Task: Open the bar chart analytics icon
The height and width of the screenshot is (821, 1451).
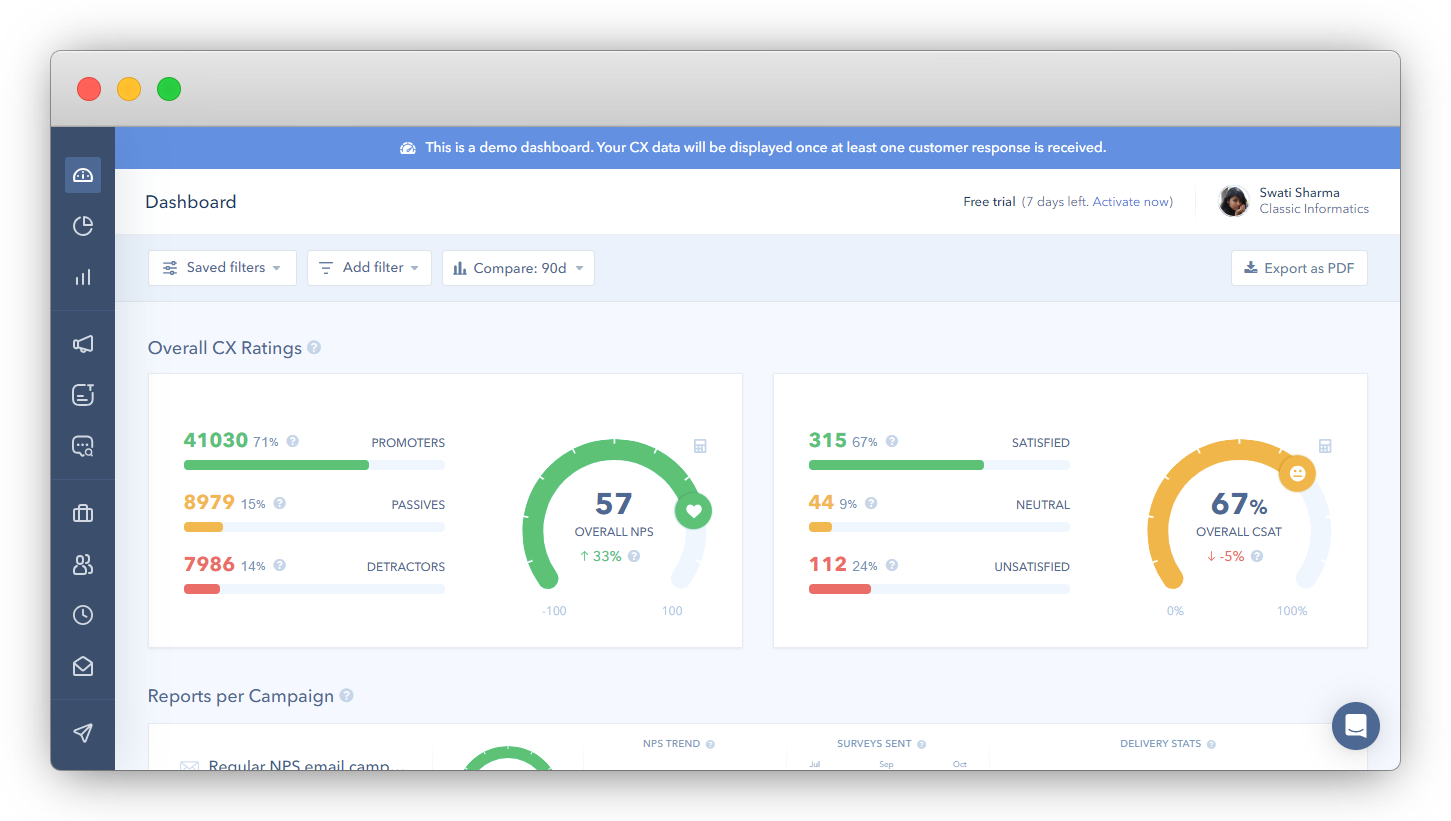Action: point(83,275)
